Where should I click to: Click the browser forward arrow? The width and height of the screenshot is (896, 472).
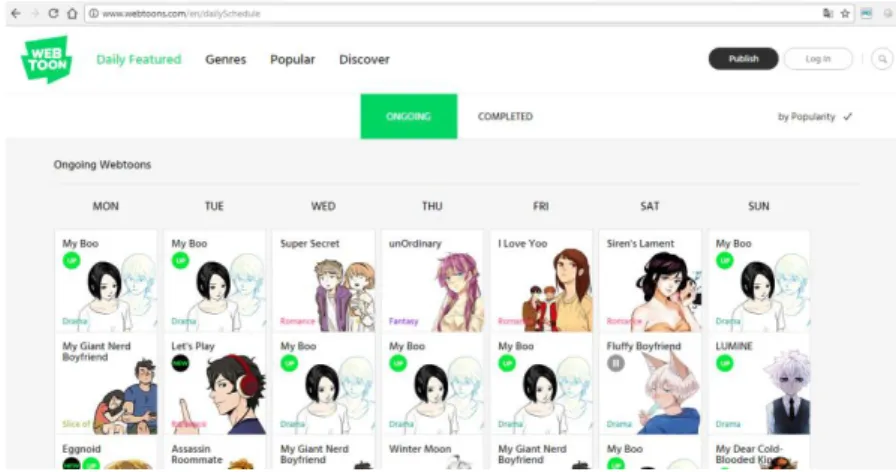(x=35, y=13)
